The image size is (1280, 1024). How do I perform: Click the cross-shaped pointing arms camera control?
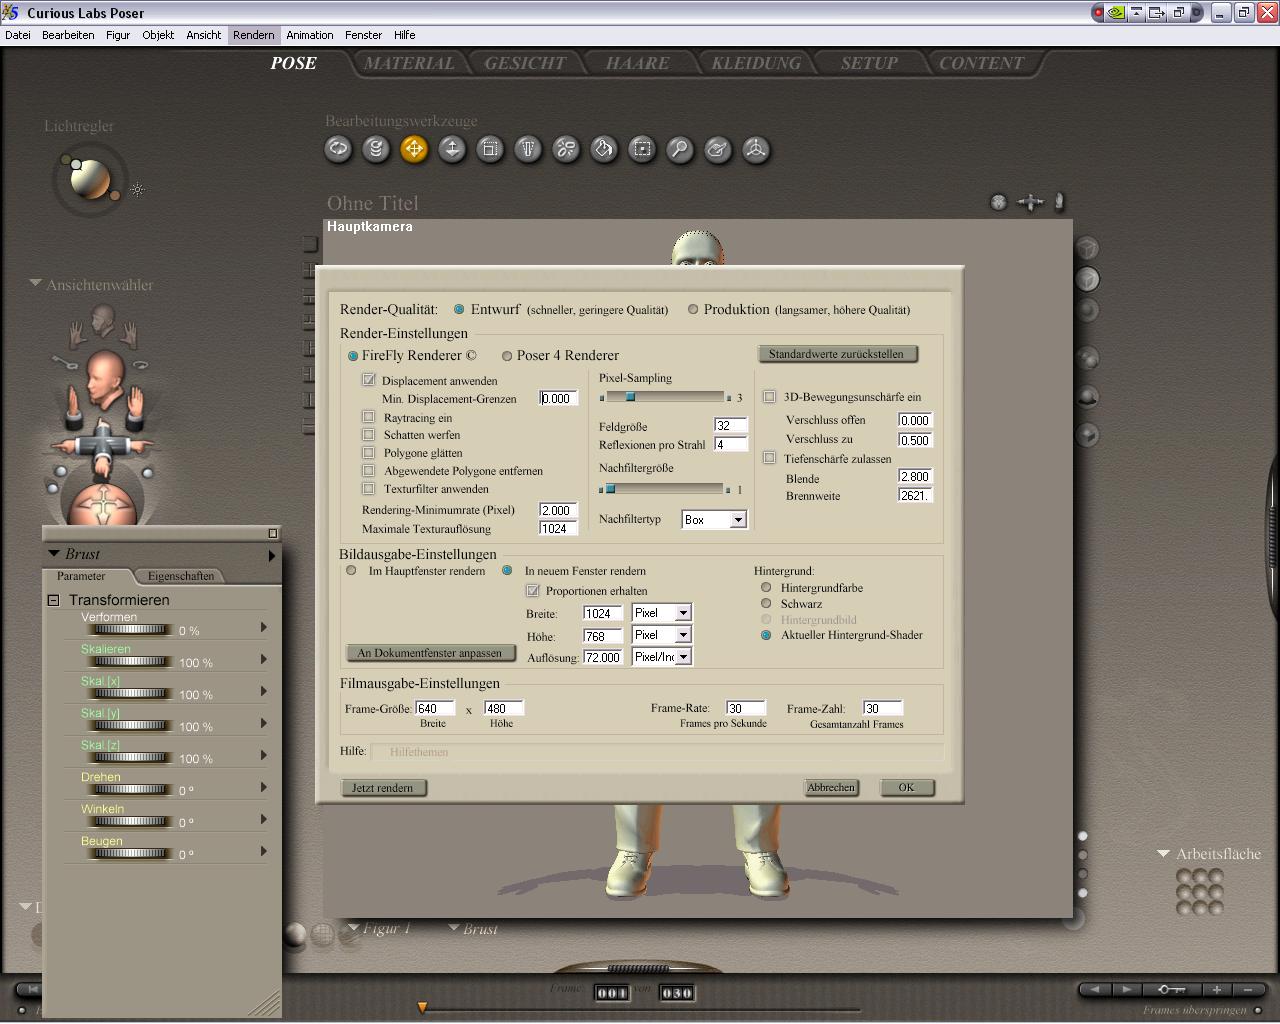[103, 443]
